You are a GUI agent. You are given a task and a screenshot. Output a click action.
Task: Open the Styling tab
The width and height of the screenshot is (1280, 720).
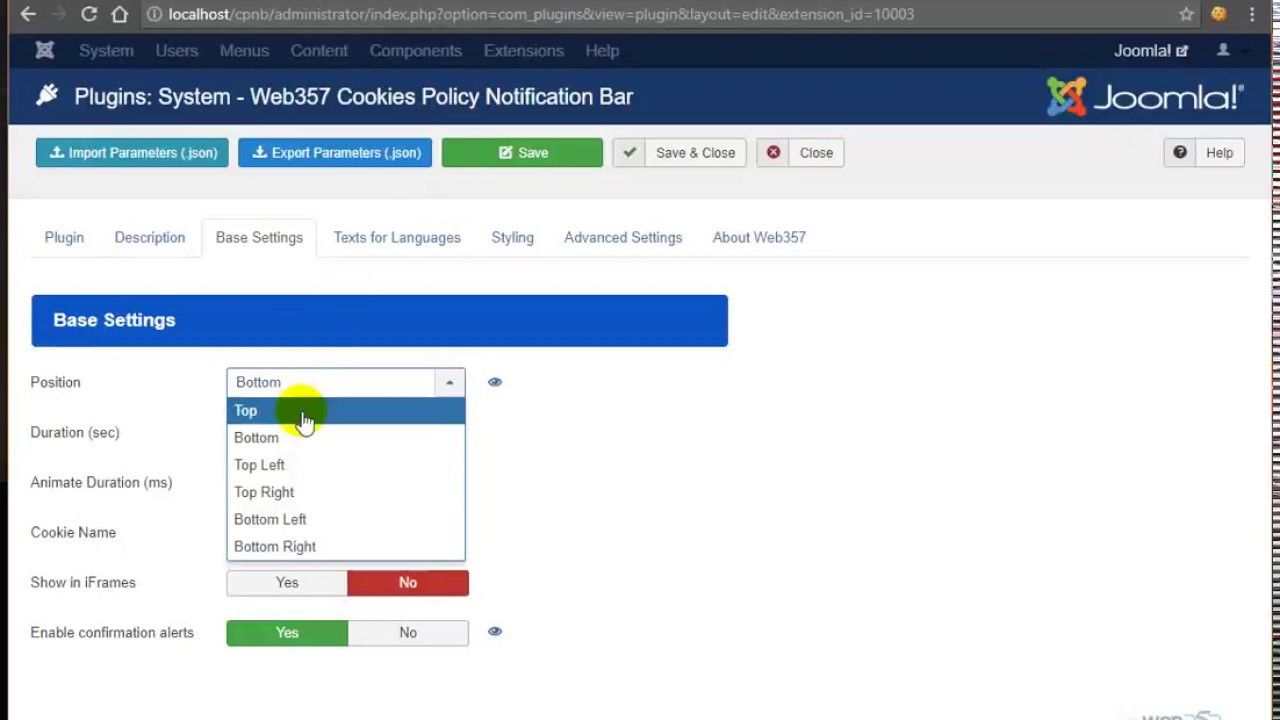coord(512,238)
